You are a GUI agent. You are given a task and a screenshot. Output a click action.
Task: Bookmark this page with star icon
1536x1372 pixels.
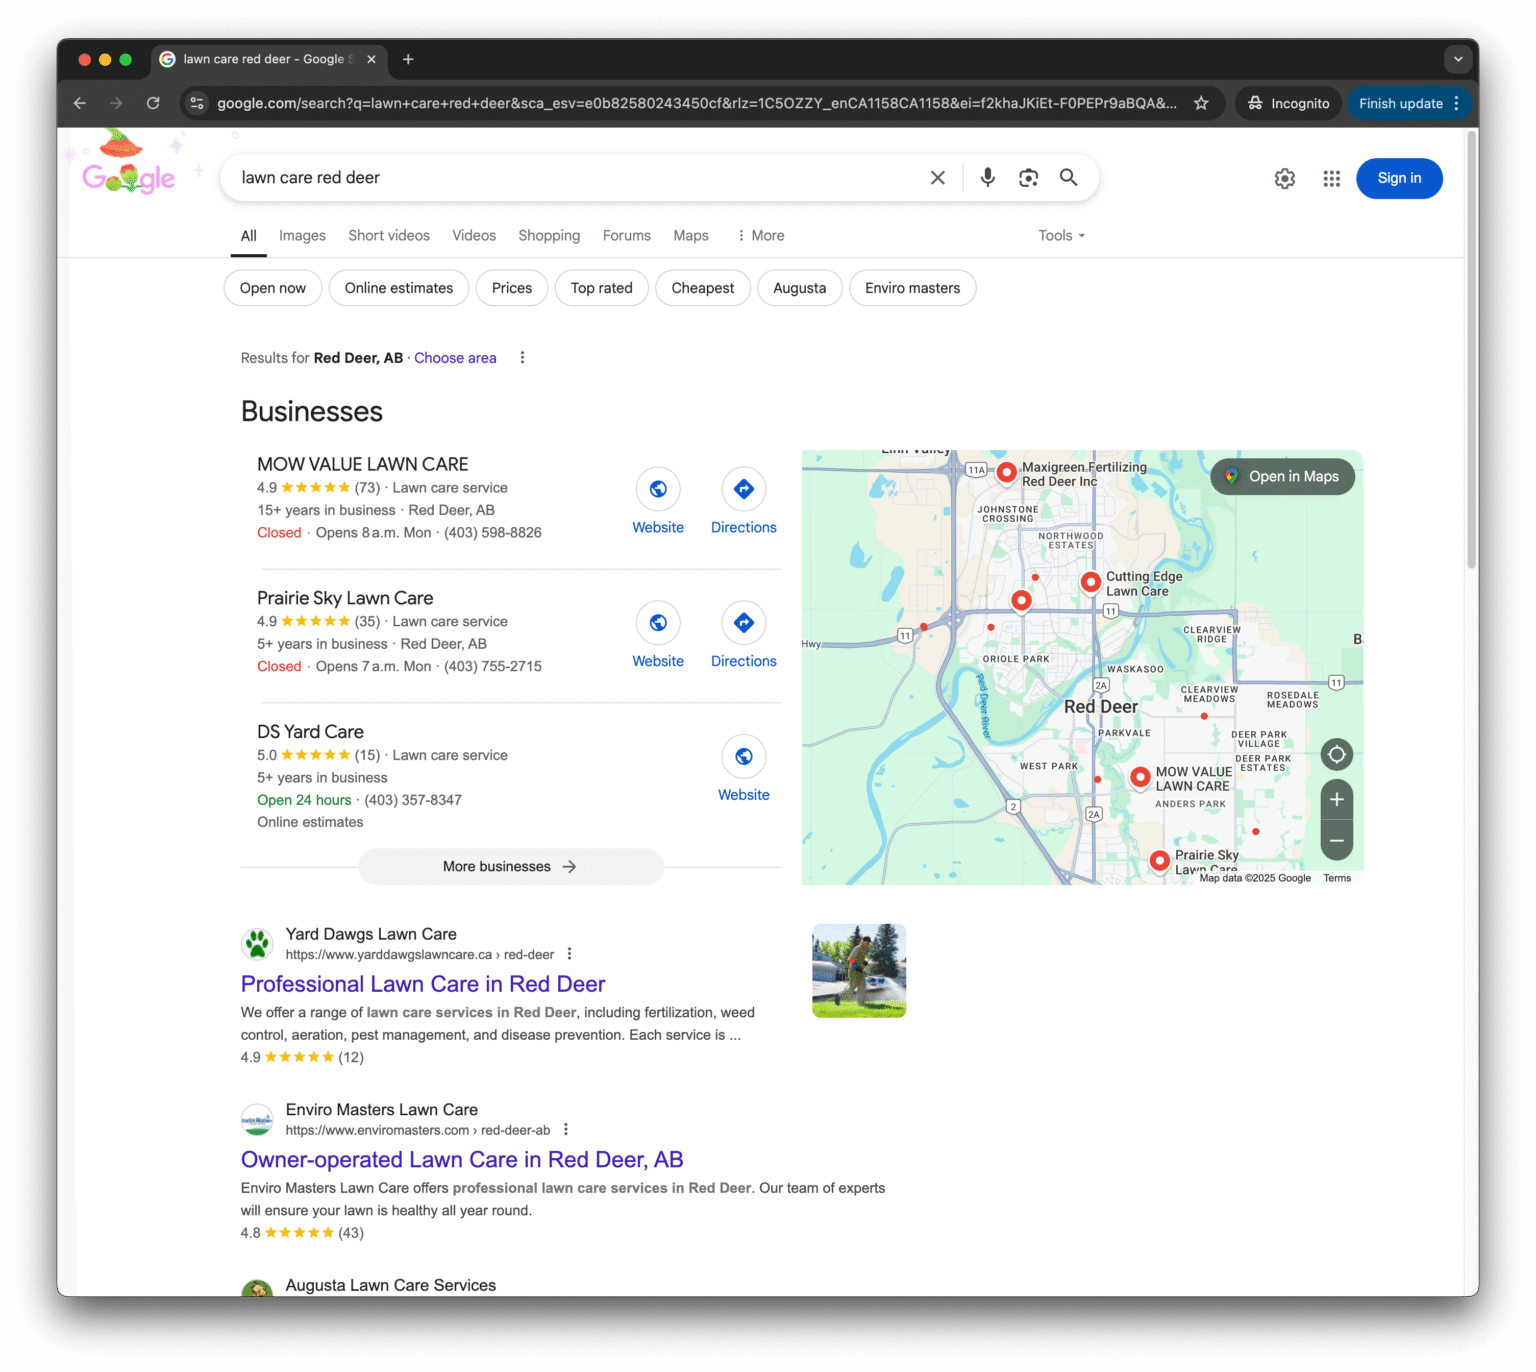1201,103
